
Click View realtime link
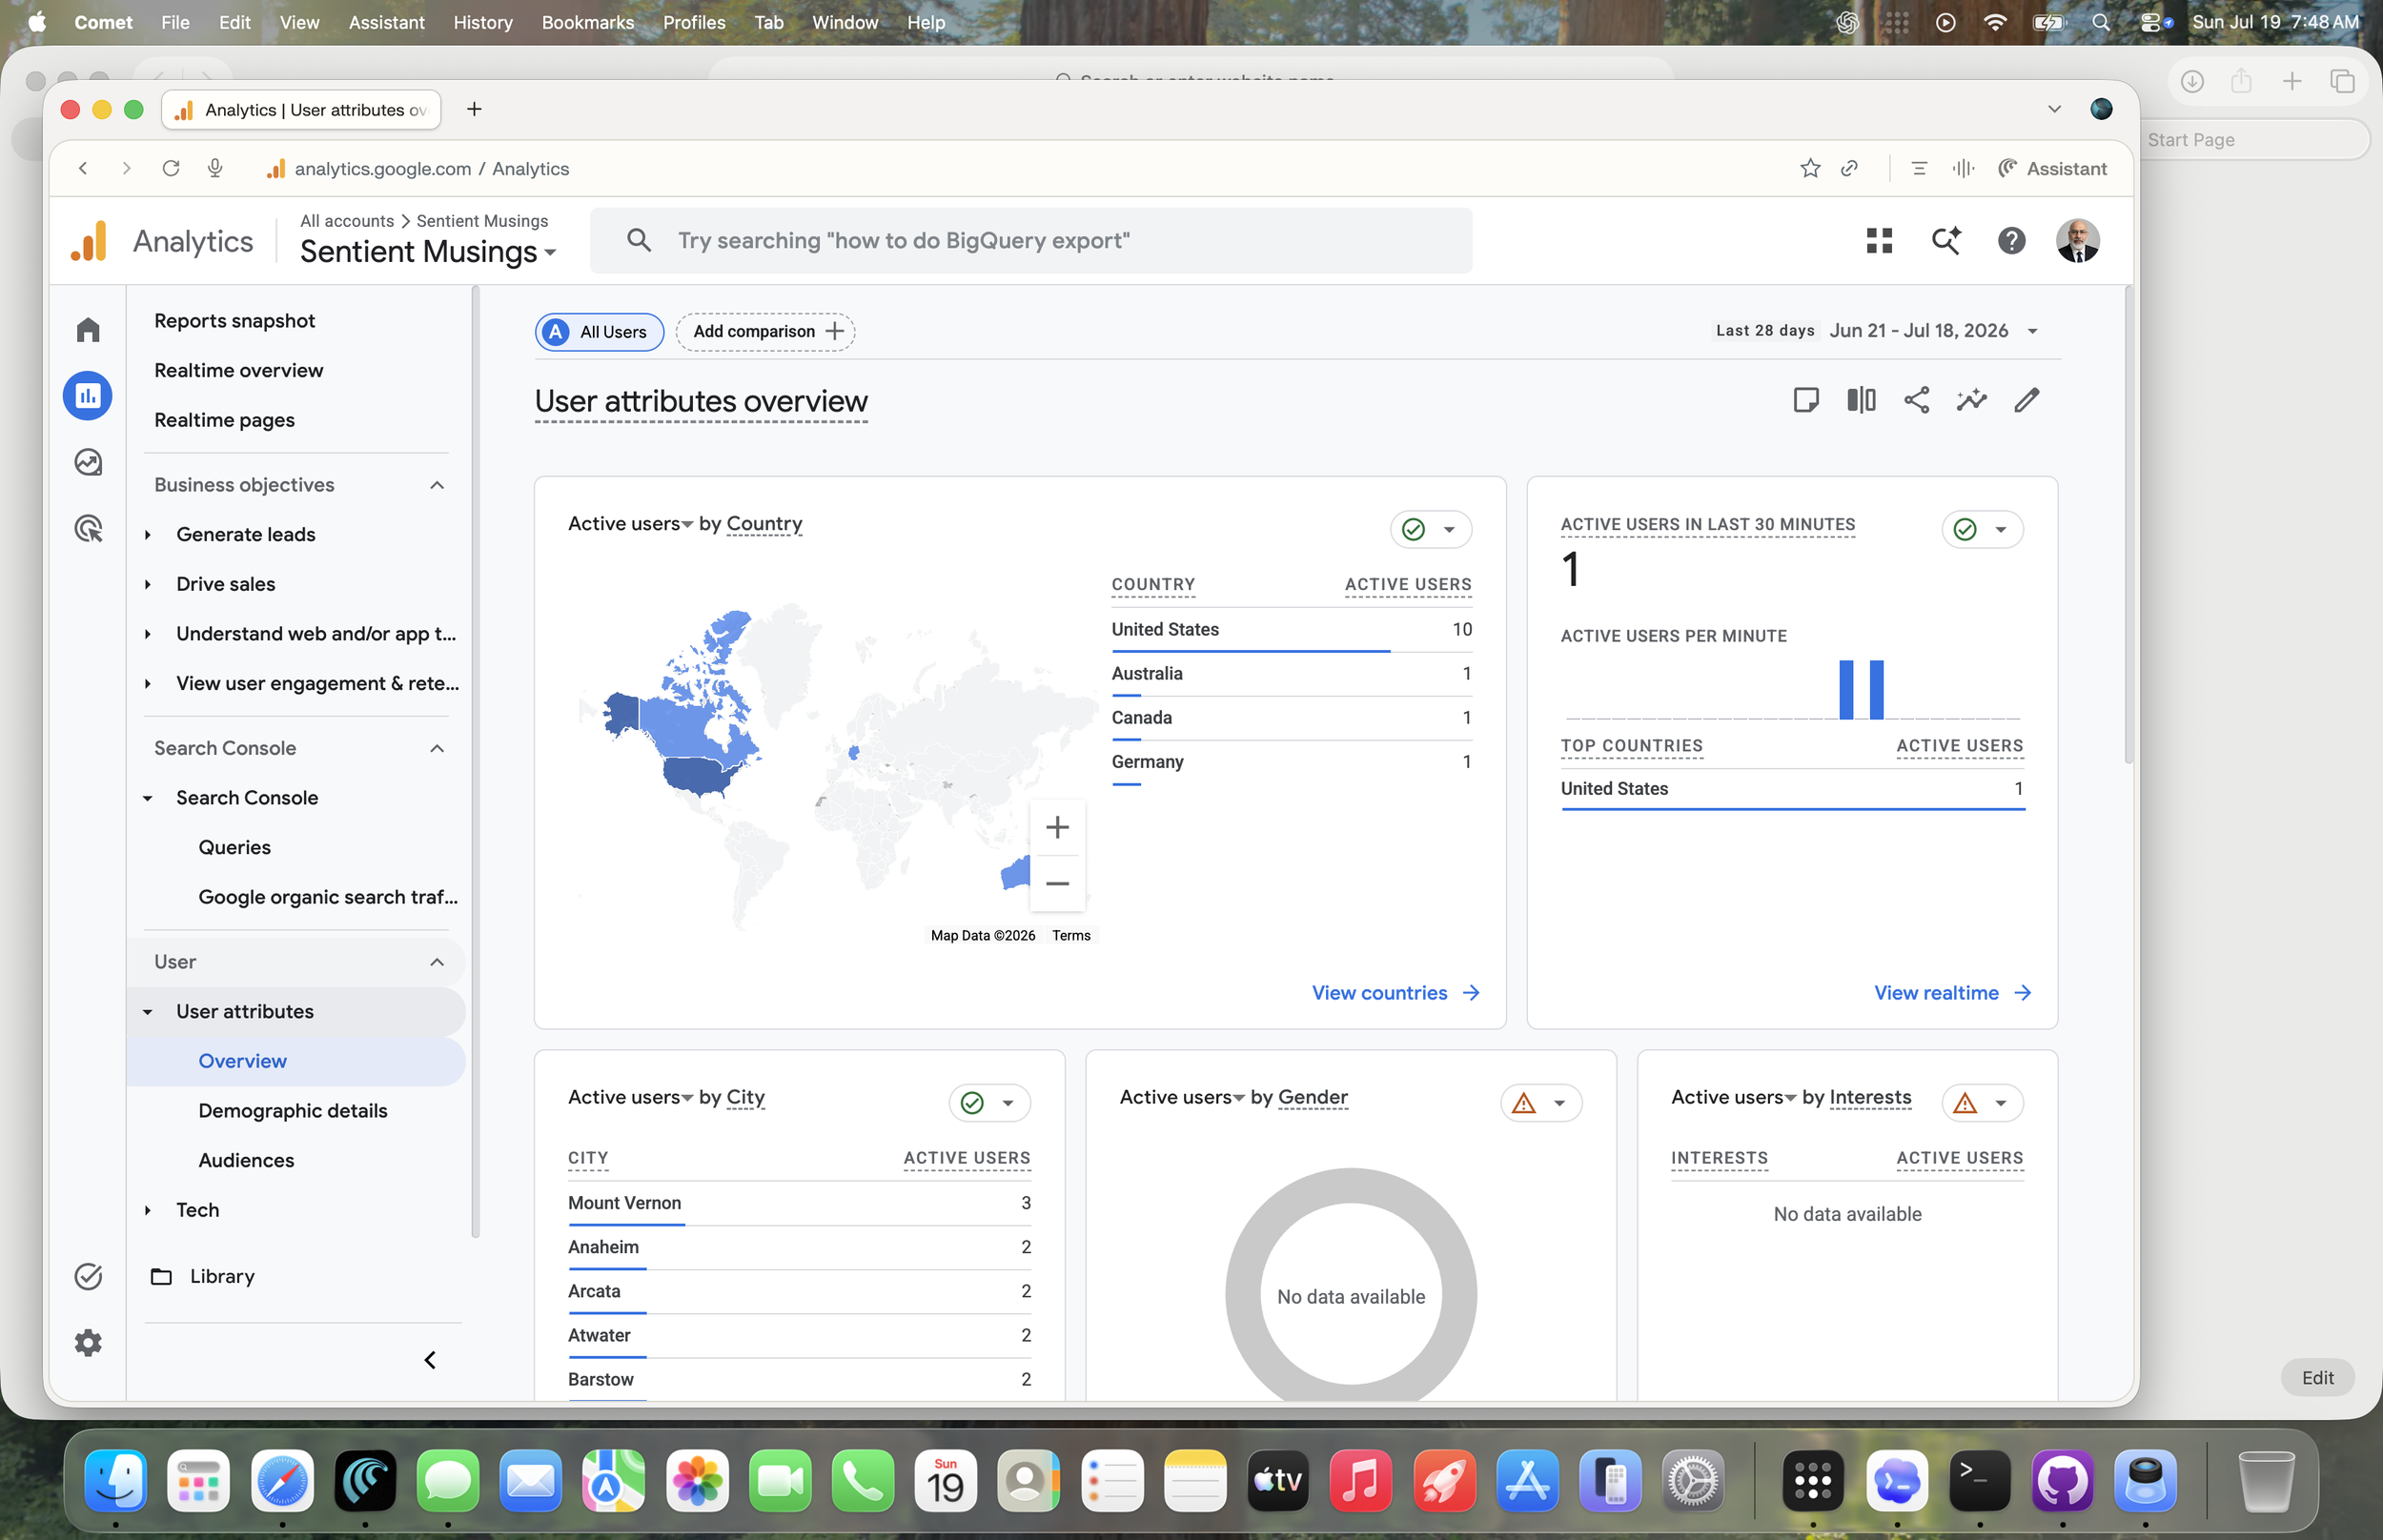[x=1952, y=993]
